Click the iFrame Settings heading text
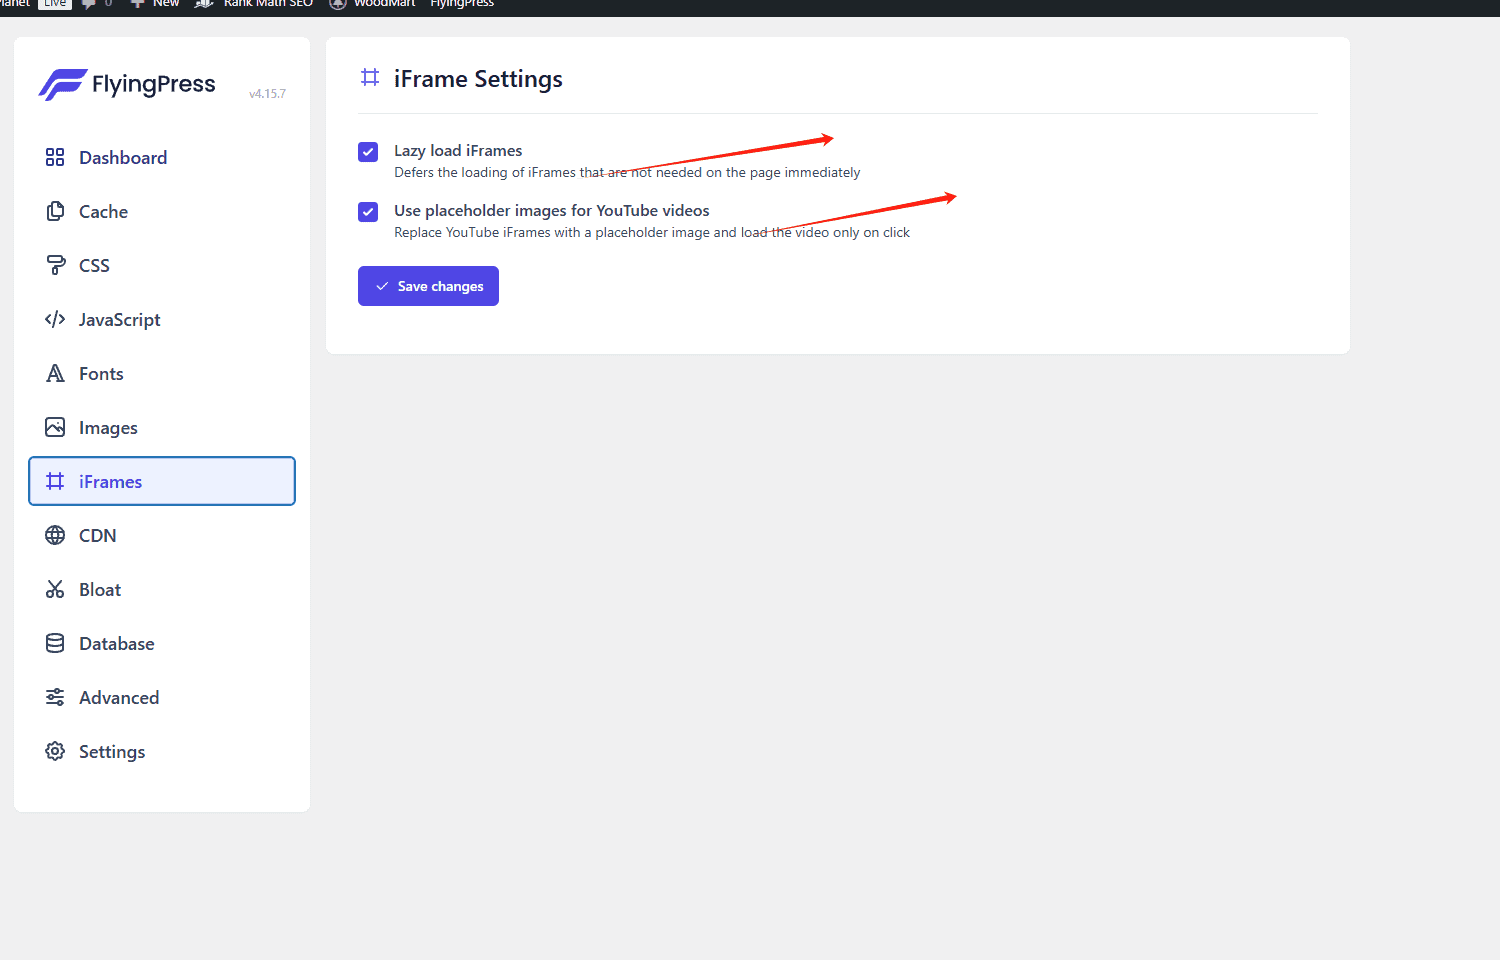 (x=478, y=79)
